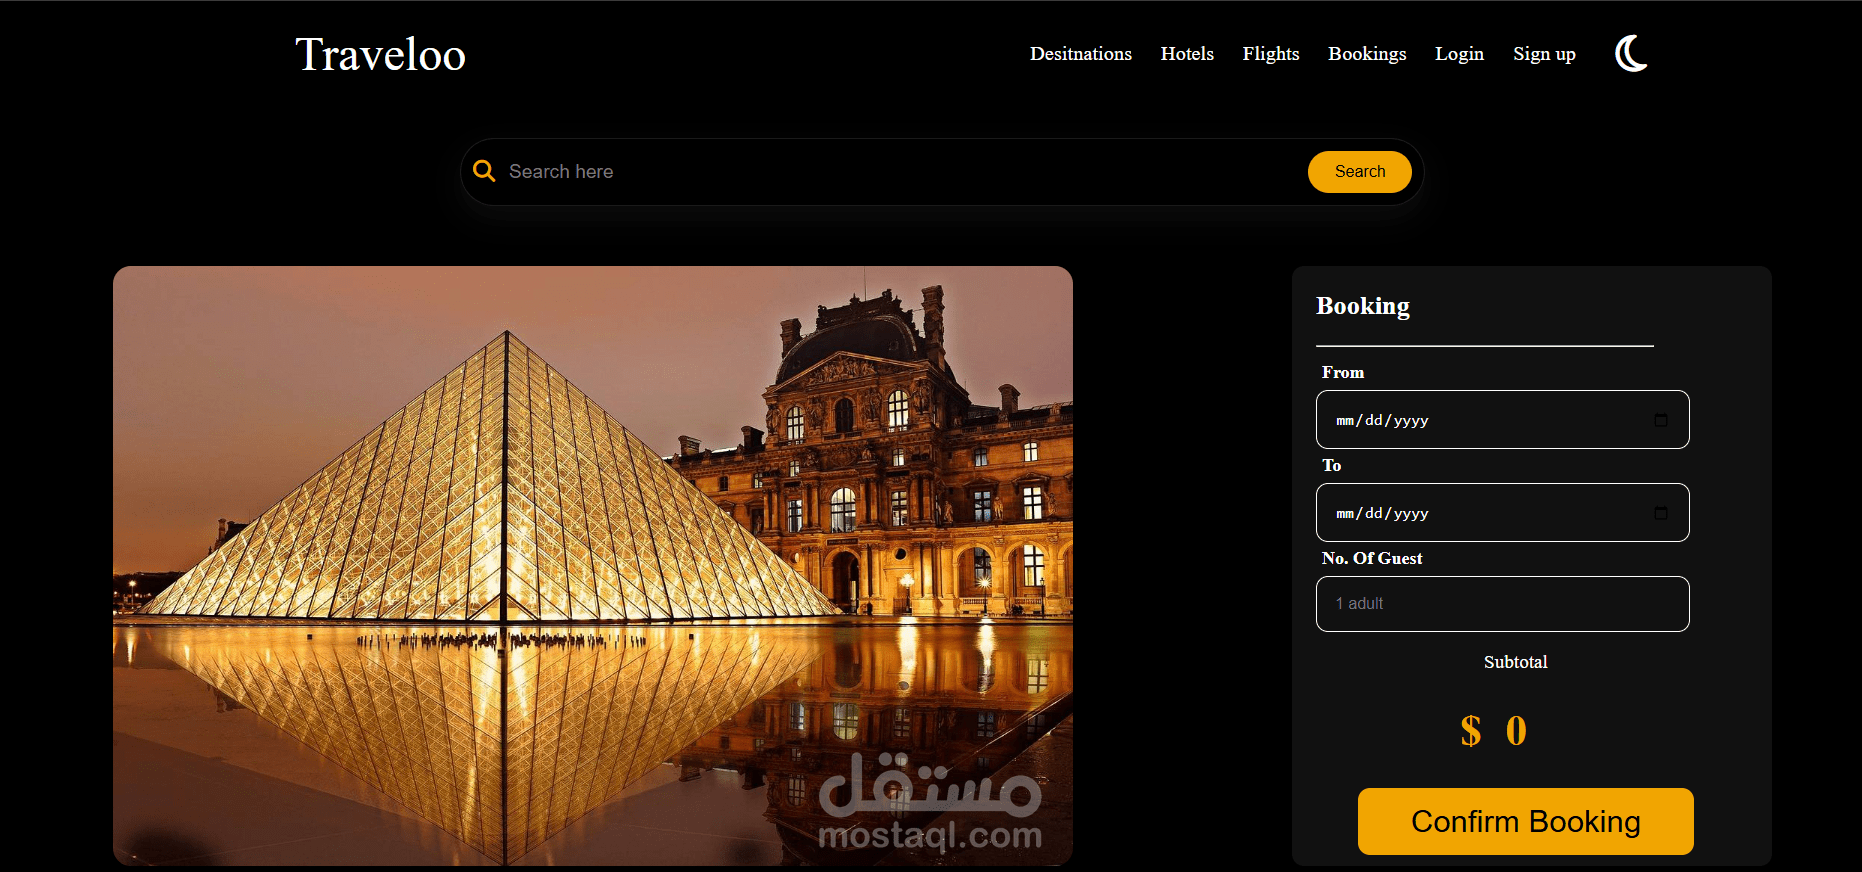Select the To date field
Image resolution: width=1862 pixels, height=872 pixels.
tap(1503, 513)
